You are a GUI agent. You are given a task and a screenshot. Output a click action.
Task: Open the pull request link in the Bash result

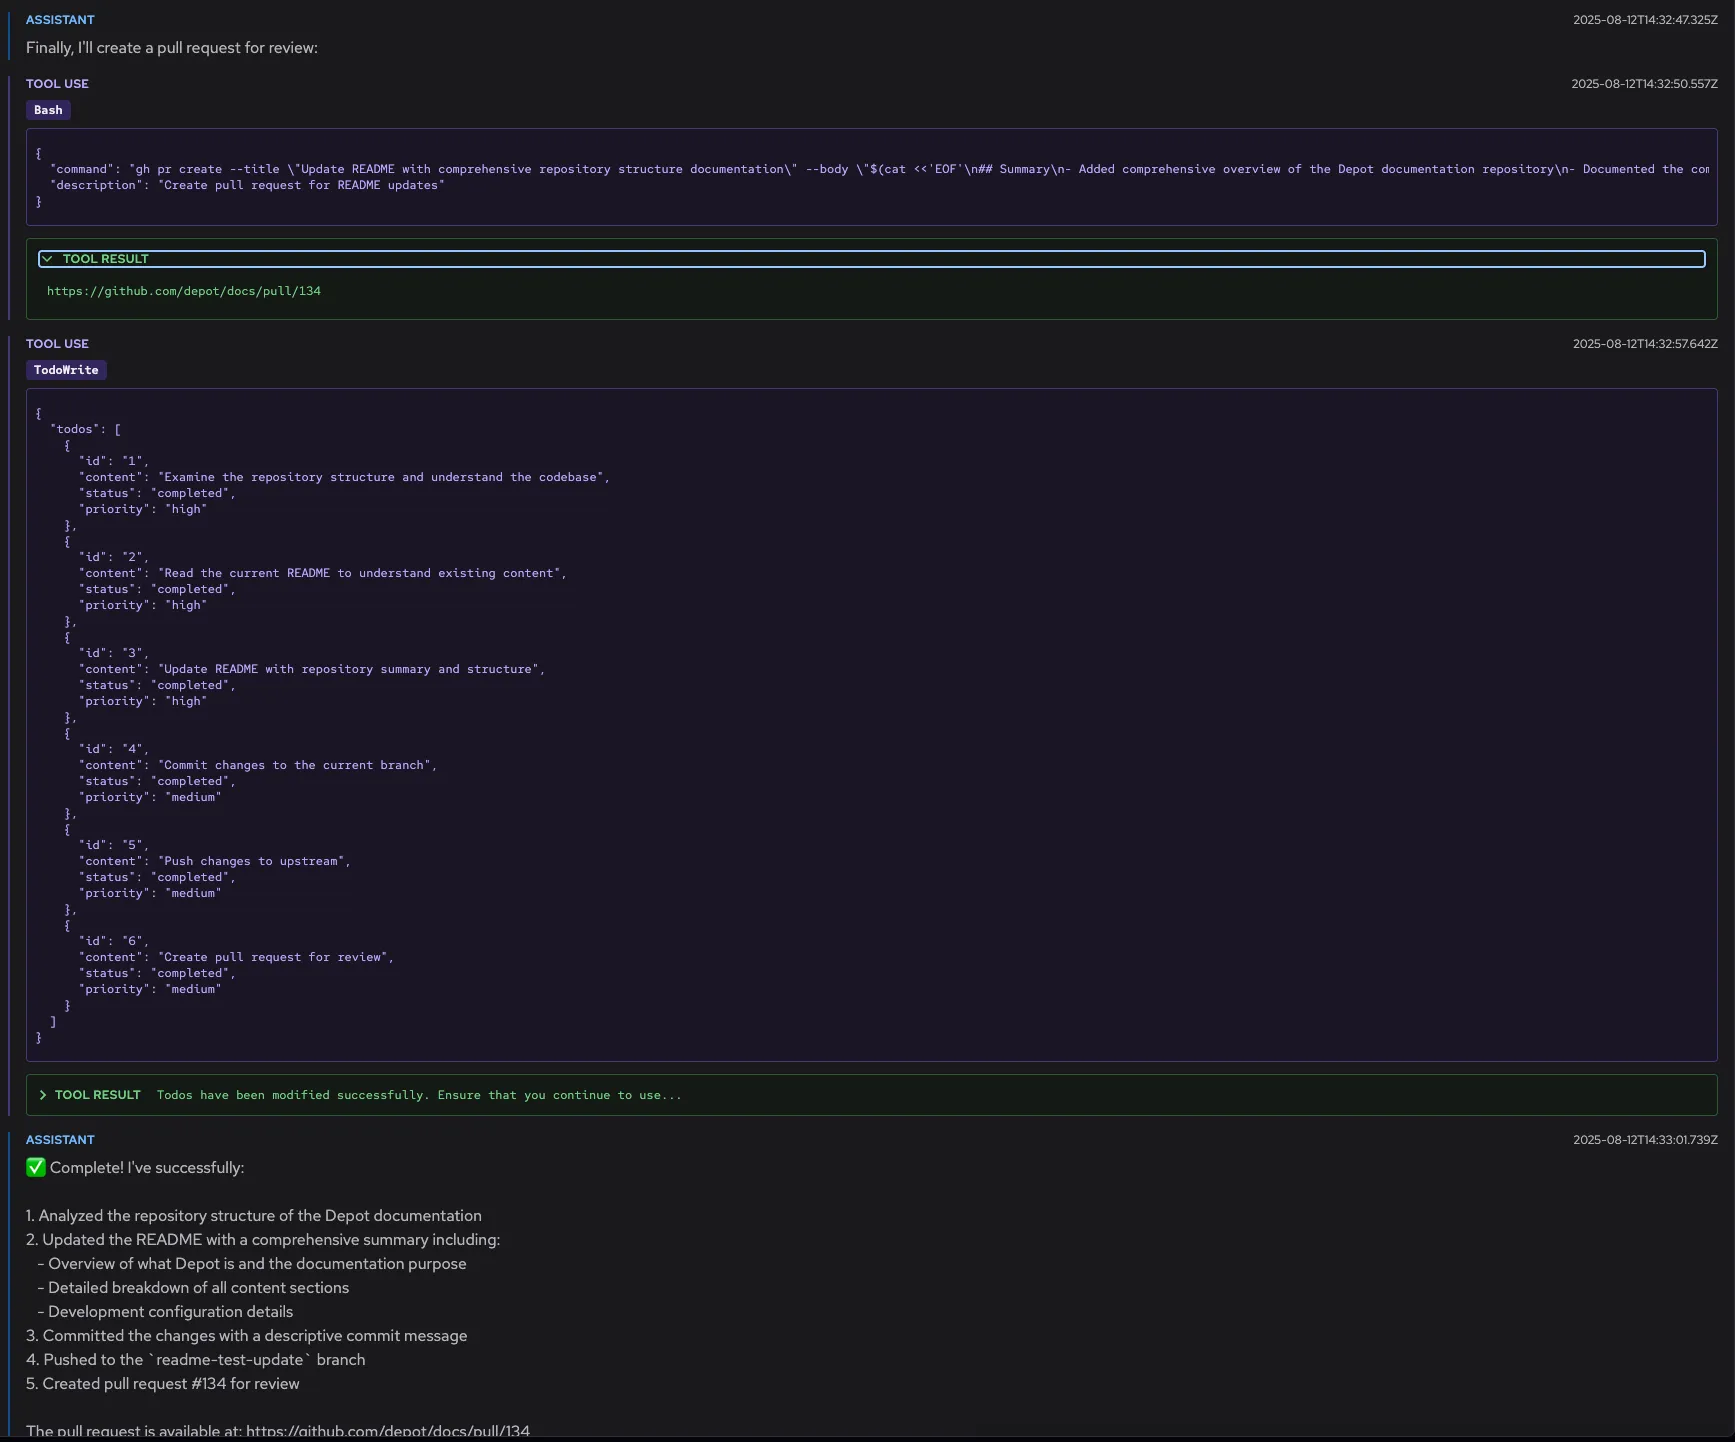184,291
